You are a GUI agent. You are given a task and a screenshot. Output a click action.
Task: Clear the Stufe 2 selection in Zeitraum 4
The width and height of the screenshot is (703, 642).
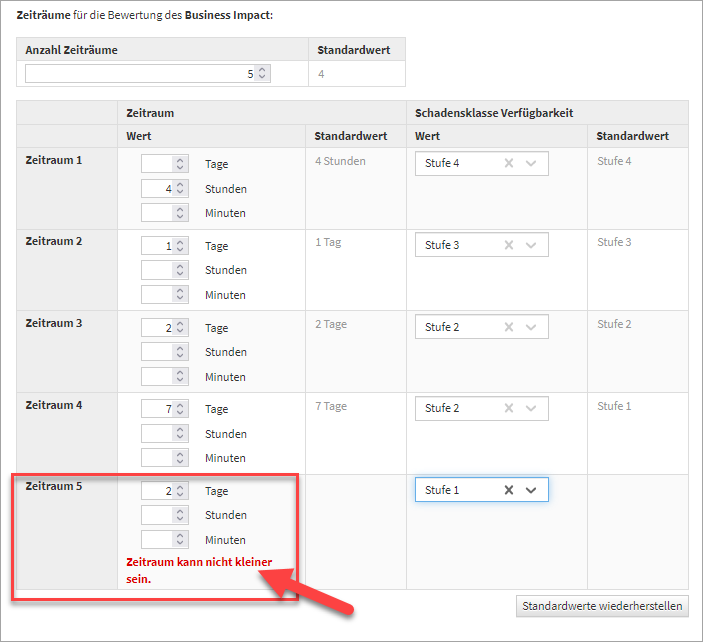tap(508, 408)
